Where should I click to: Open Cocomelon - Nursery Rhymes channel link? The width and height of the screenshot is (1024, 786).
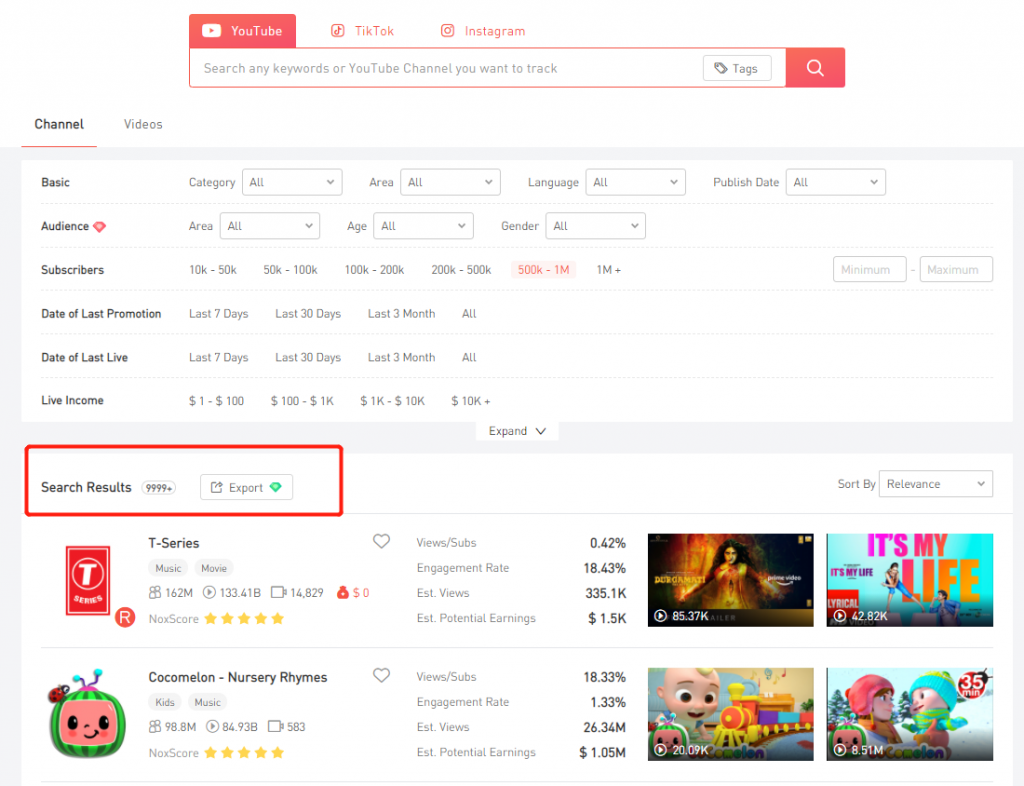pos(238,677)
